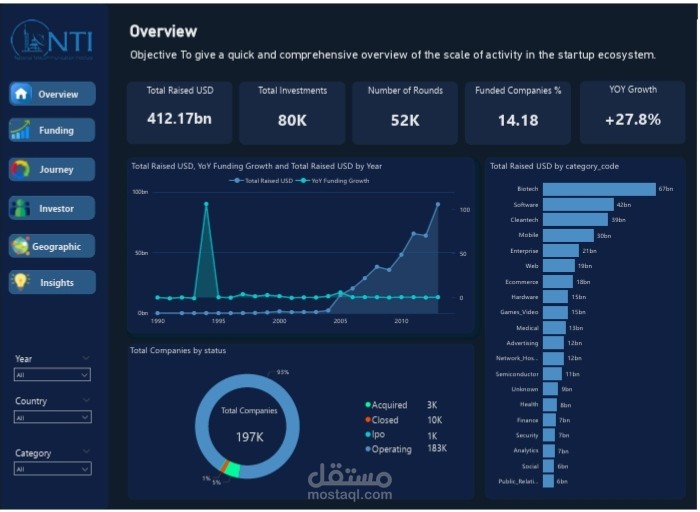
Task: Select the Mobile 30bn bar
Action: 568,235
